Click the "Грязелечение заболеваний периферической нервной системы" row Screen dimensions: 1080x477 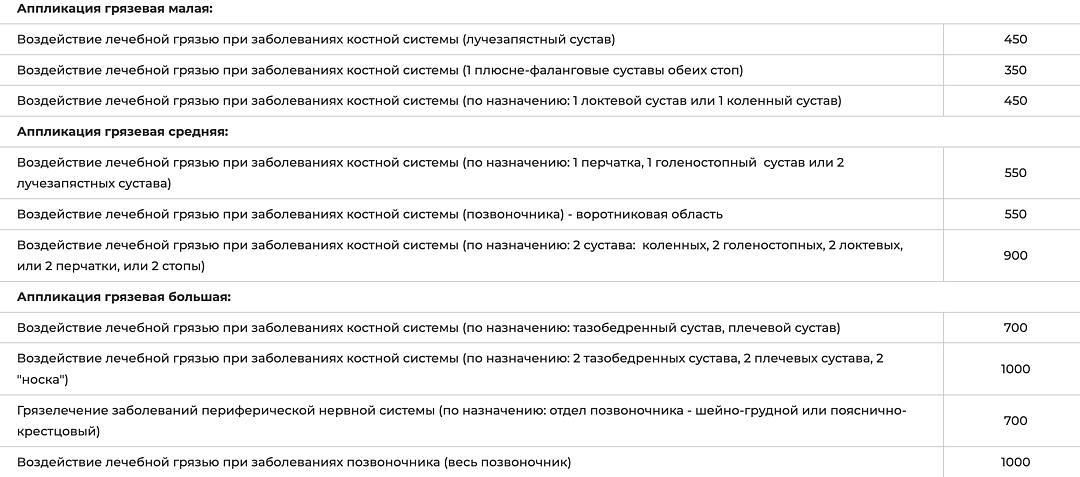point(461,421)
